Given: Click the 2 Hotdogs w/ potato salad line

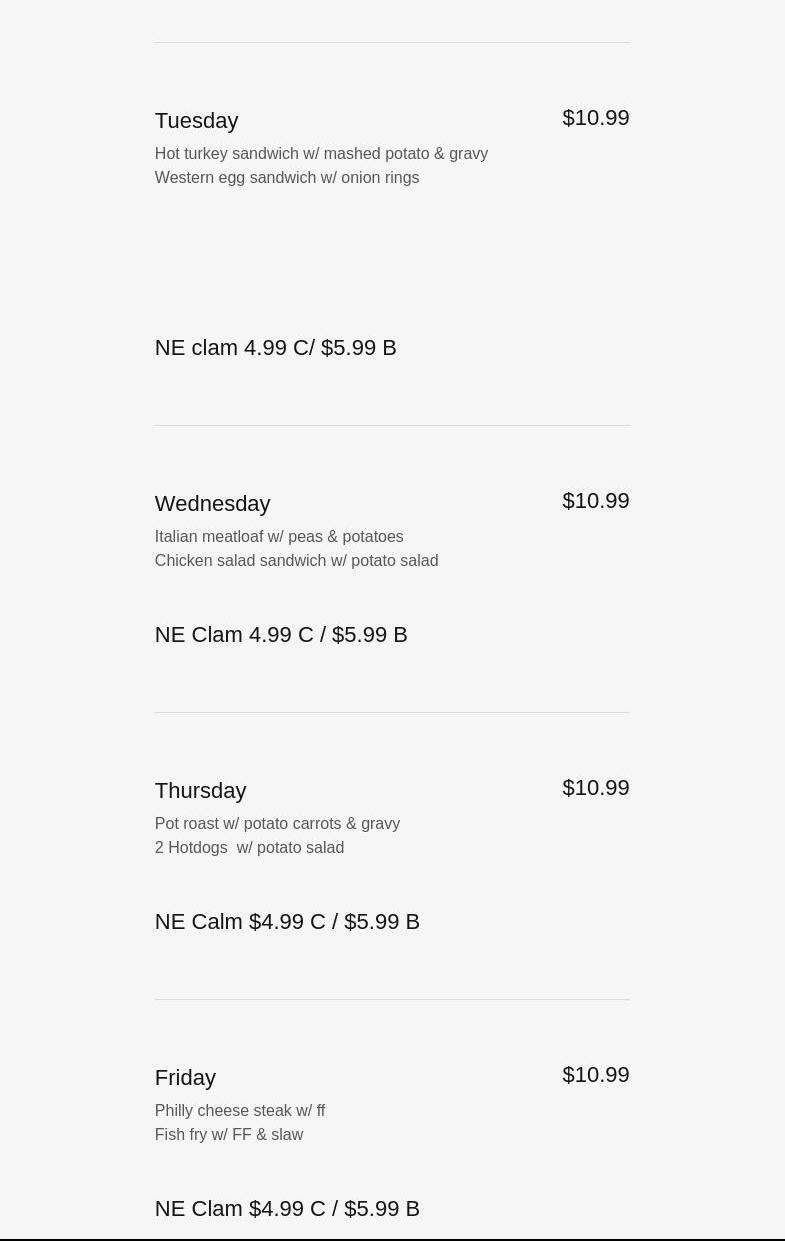Looking at the screenshot, I should 249,847.
